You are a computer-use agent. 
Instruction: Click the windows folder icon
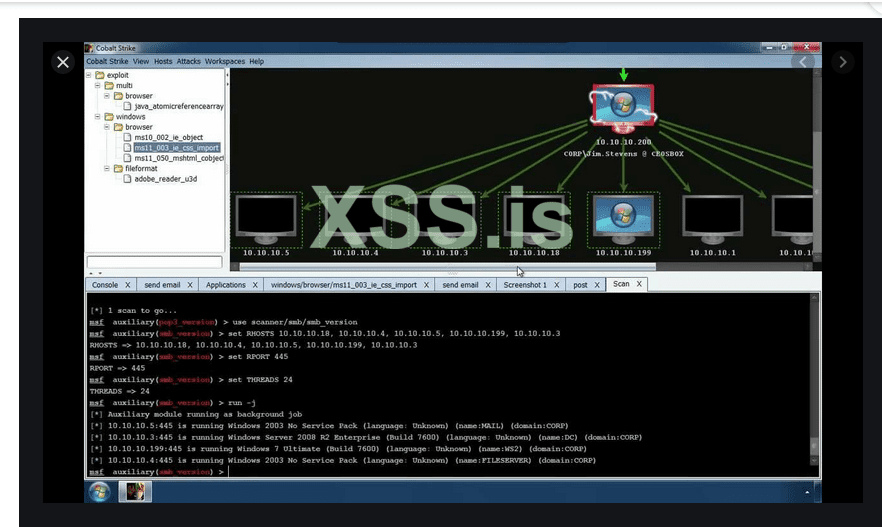[109, 116]
